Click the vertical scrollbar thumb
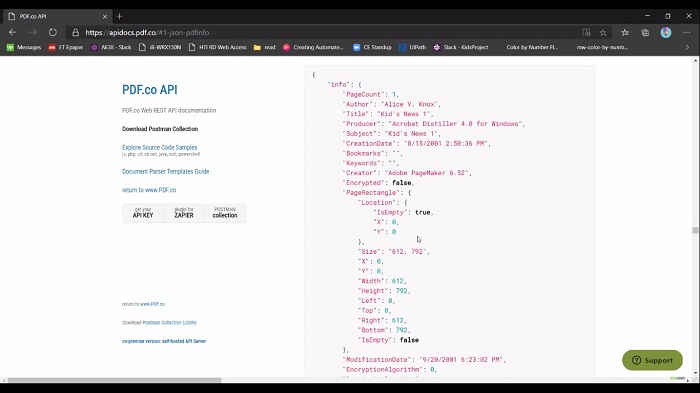700x393 pixels. click(695, 230)
